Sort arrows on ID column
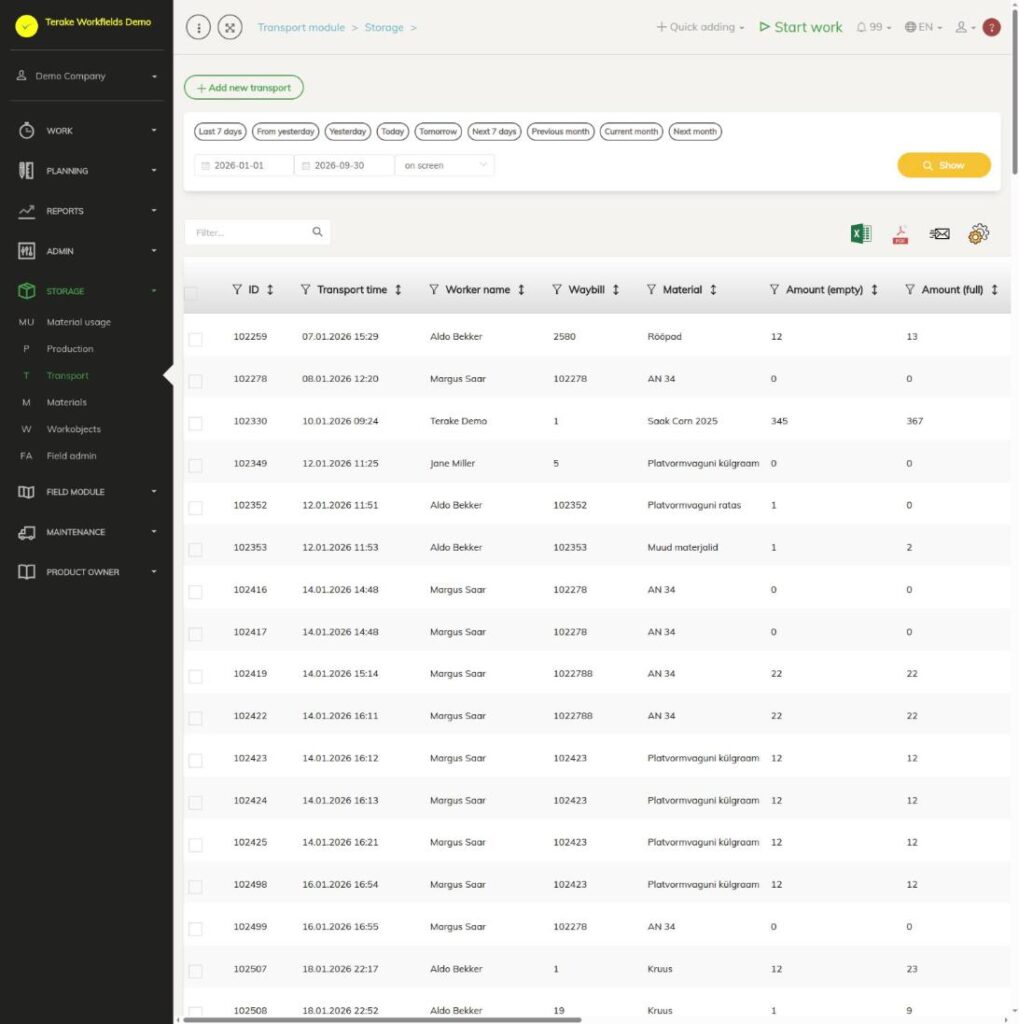Image resolution: width=1019 pixels, height=1024 pixels. point(270,289)
